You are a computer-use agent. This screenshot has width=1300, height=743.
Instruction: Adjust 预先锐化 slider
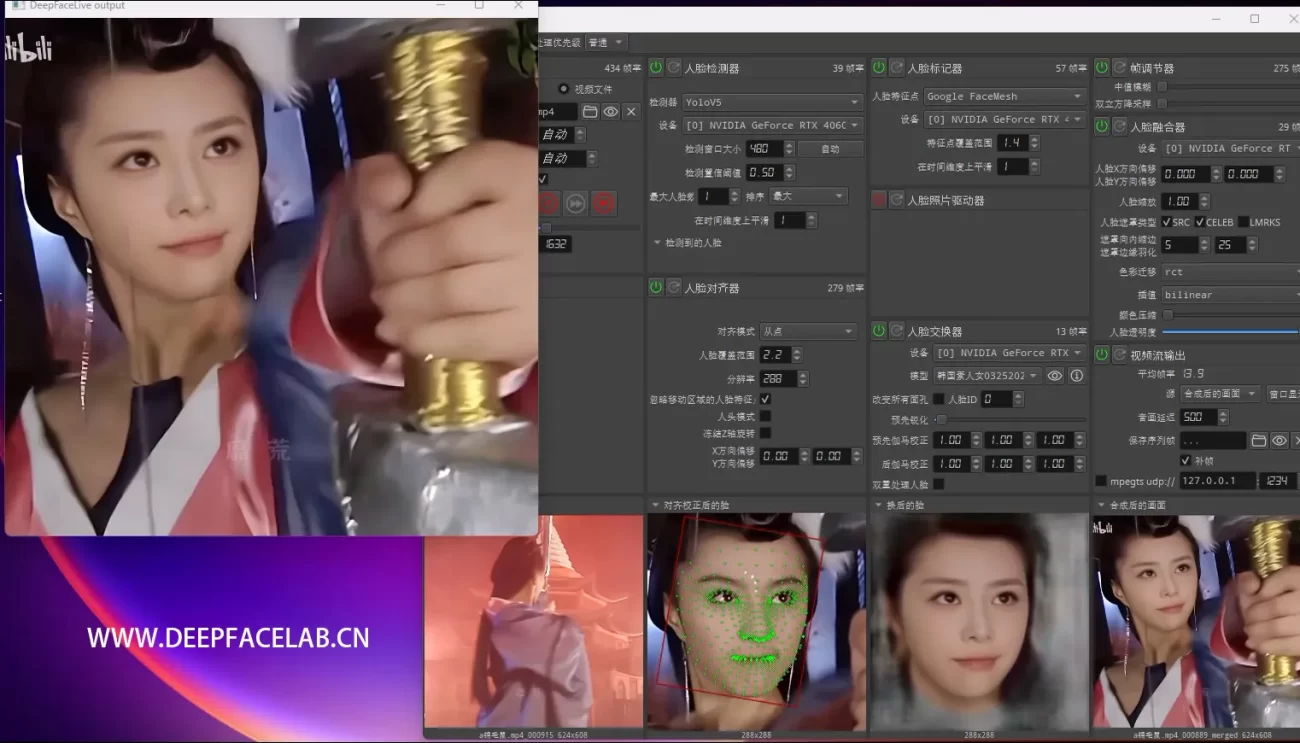click(1010, 420)
